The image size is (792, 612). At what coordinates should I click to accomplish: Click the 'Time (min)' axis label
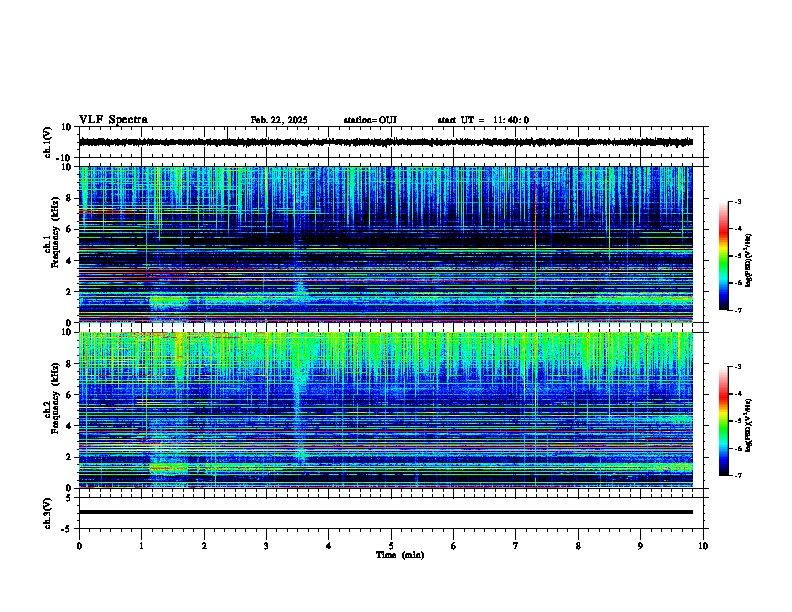point(400,555)
